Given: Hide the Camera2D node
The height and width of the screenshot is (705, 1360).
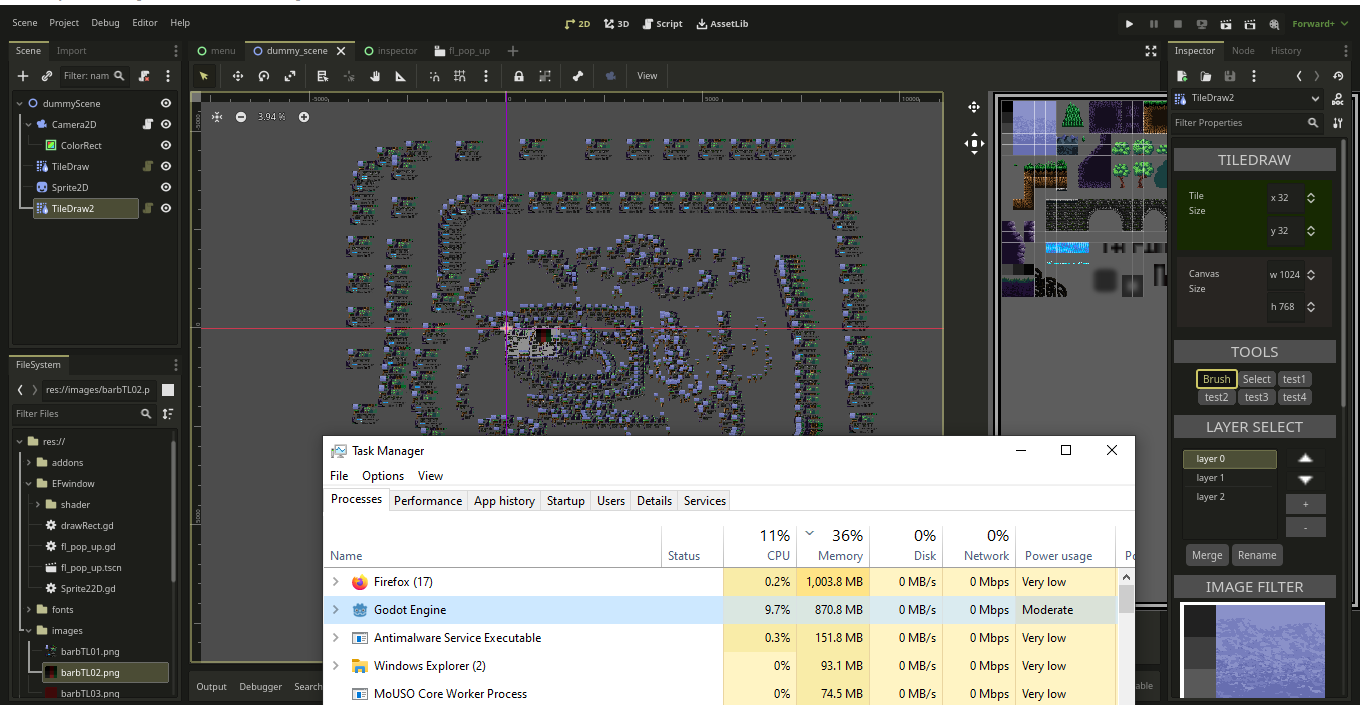Looking at the screenshot, I should point(166,125).
